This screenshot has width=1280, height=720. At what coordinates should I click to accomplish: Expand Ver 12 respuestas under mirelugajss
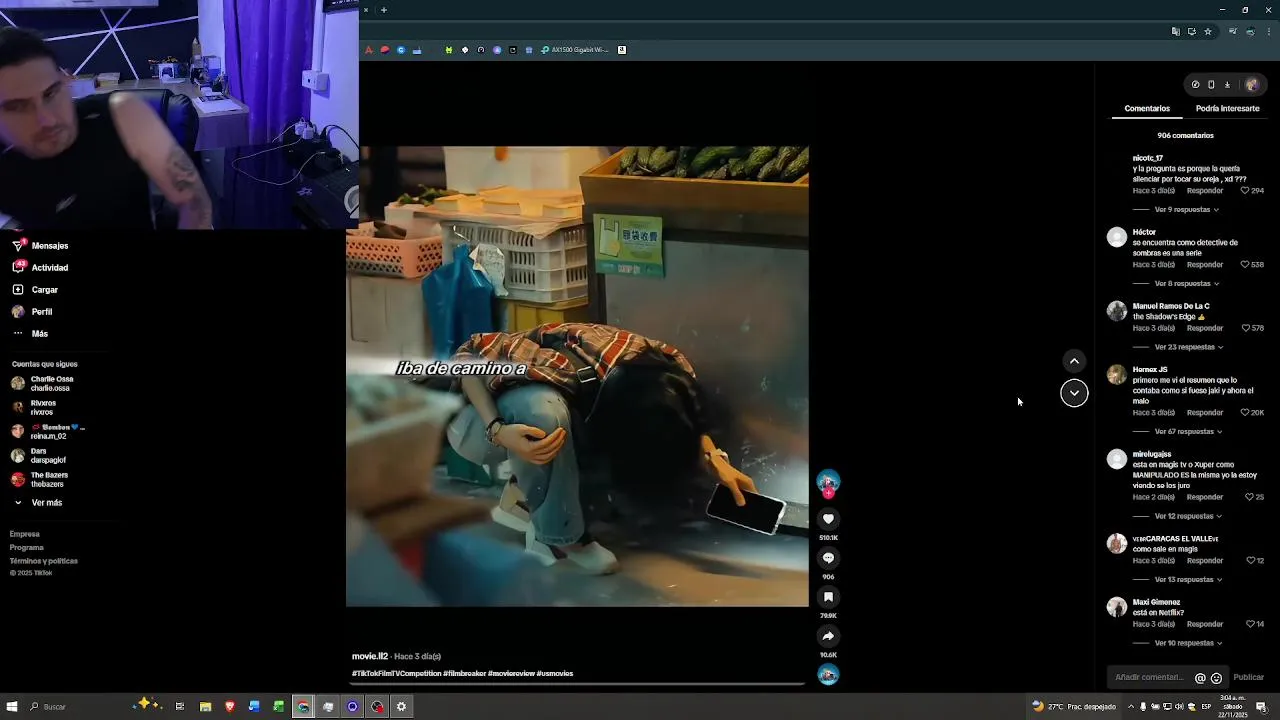tap(1188, 516)
